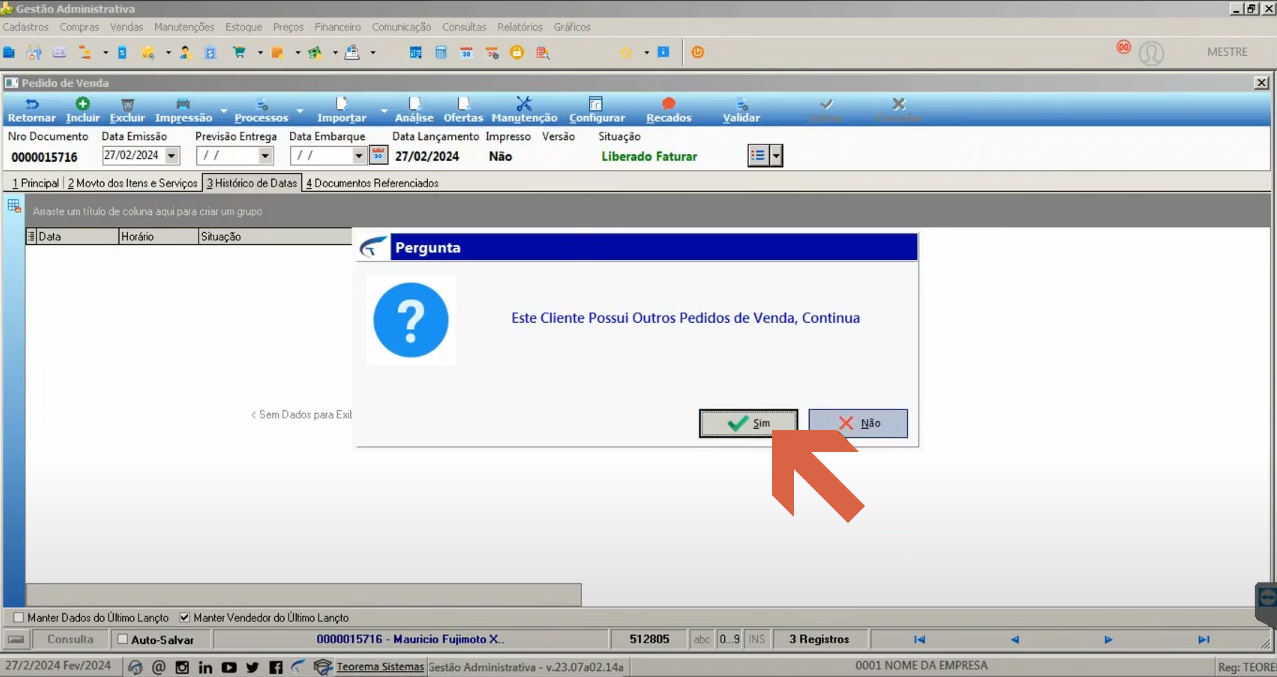Open the Configurar toolbar icon
The width and height of the screenshot is (1277, 677).
(596, 104)
